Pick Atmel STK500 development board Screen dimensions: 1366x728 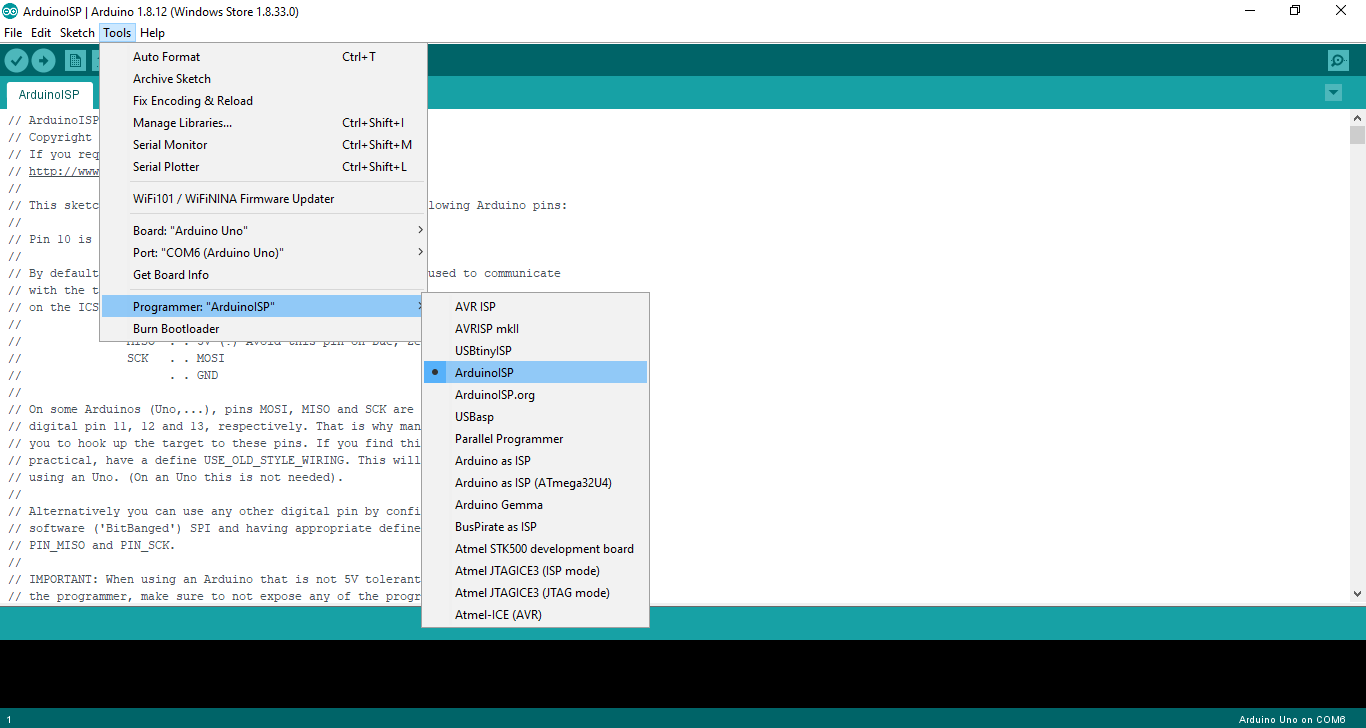[x=536, y=549]
